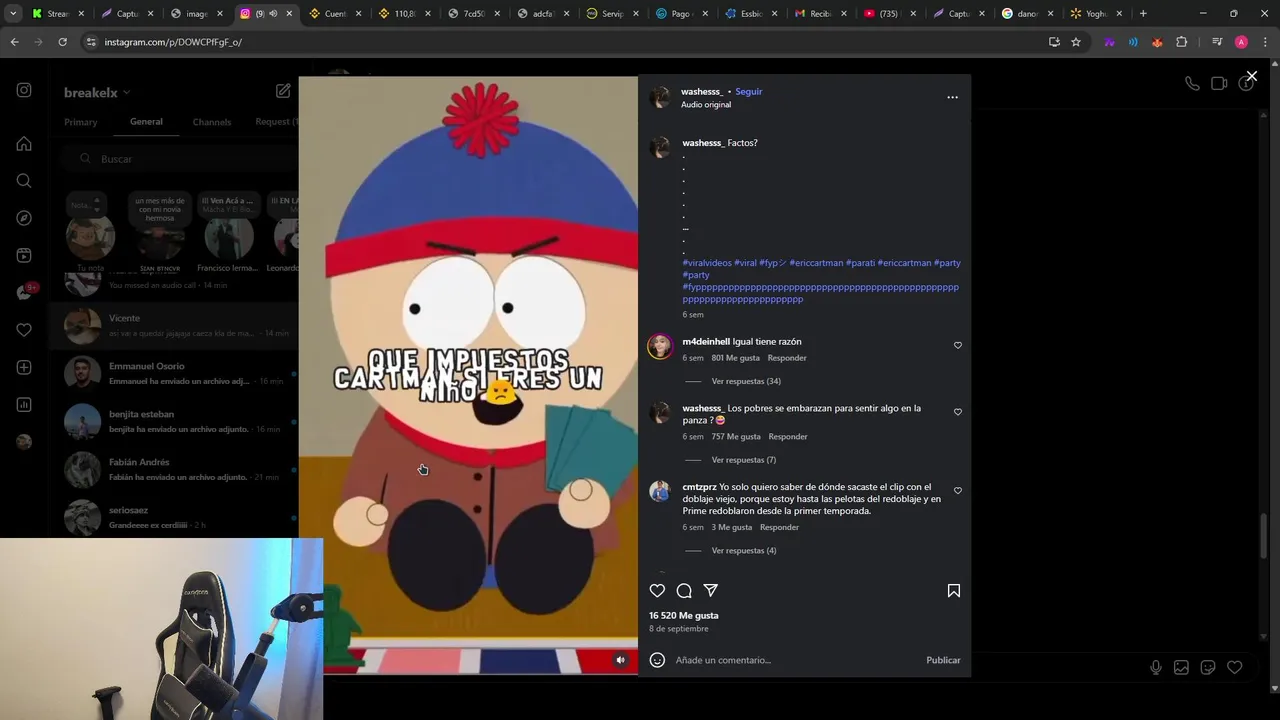Open the Vicente conversation
The width and height of the screenshot is (1280, 720).
pos(175,325)
